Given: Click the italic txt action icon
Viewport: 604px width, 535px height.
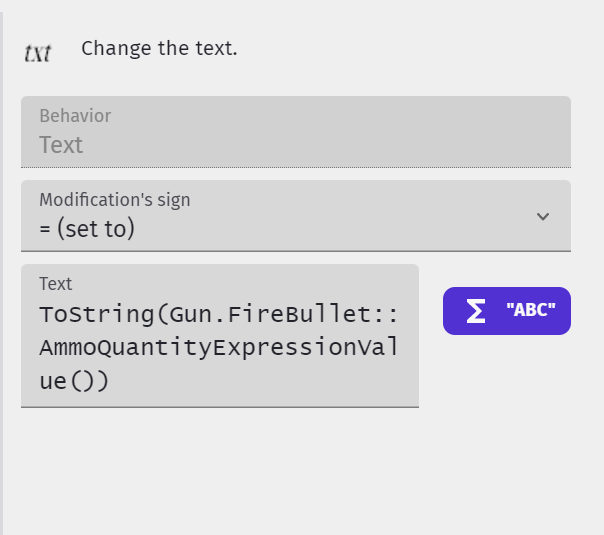Looking at the screenshot, I should point(37,52).
